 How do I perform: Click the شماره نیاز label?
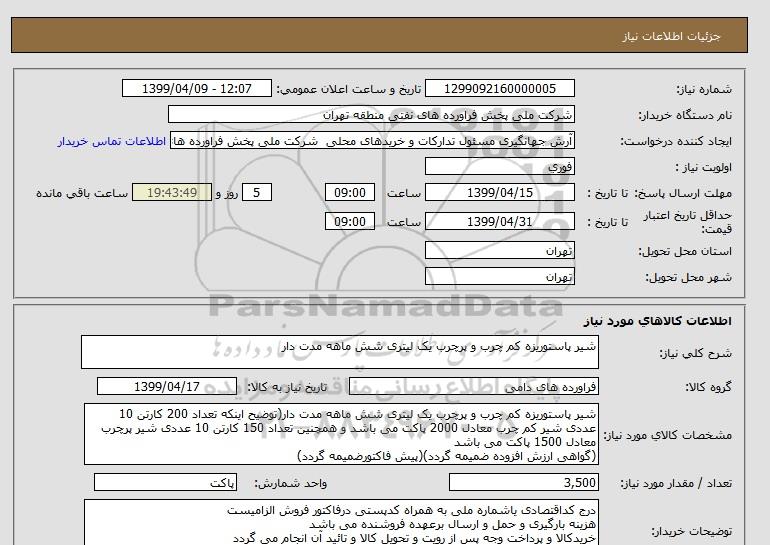click(704, 89)
